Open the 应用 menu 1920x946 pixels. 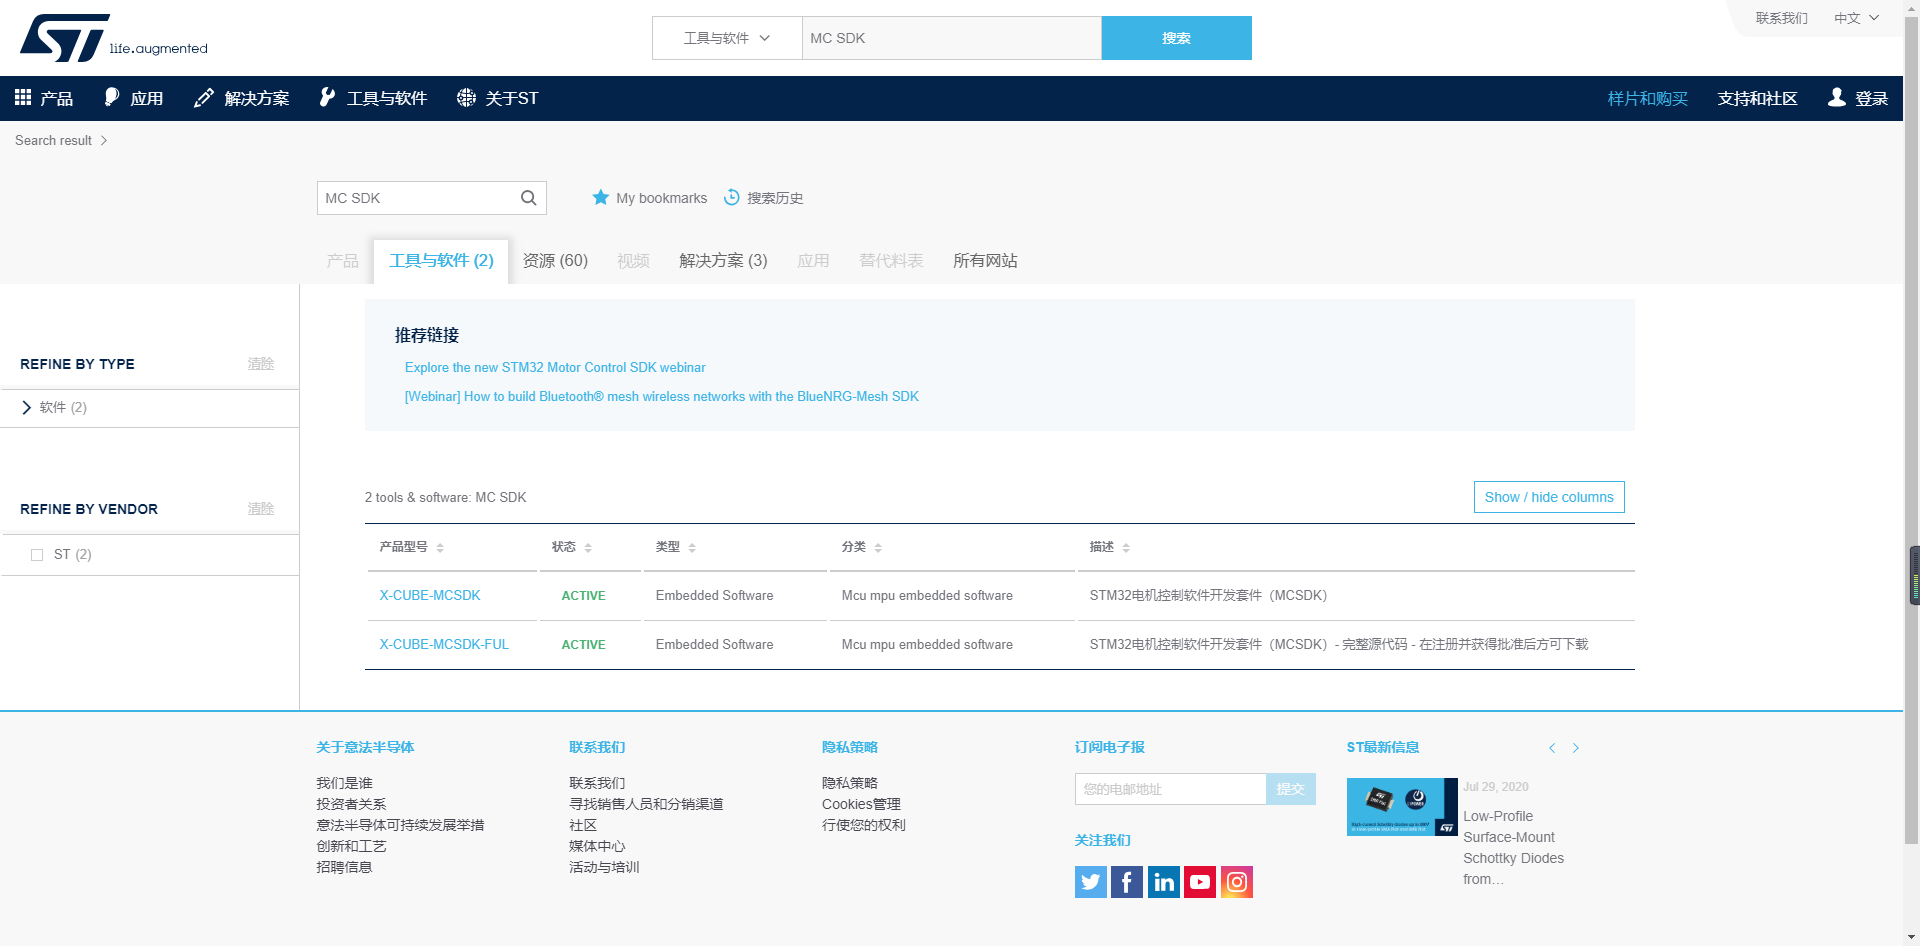[x=134, y=98]
